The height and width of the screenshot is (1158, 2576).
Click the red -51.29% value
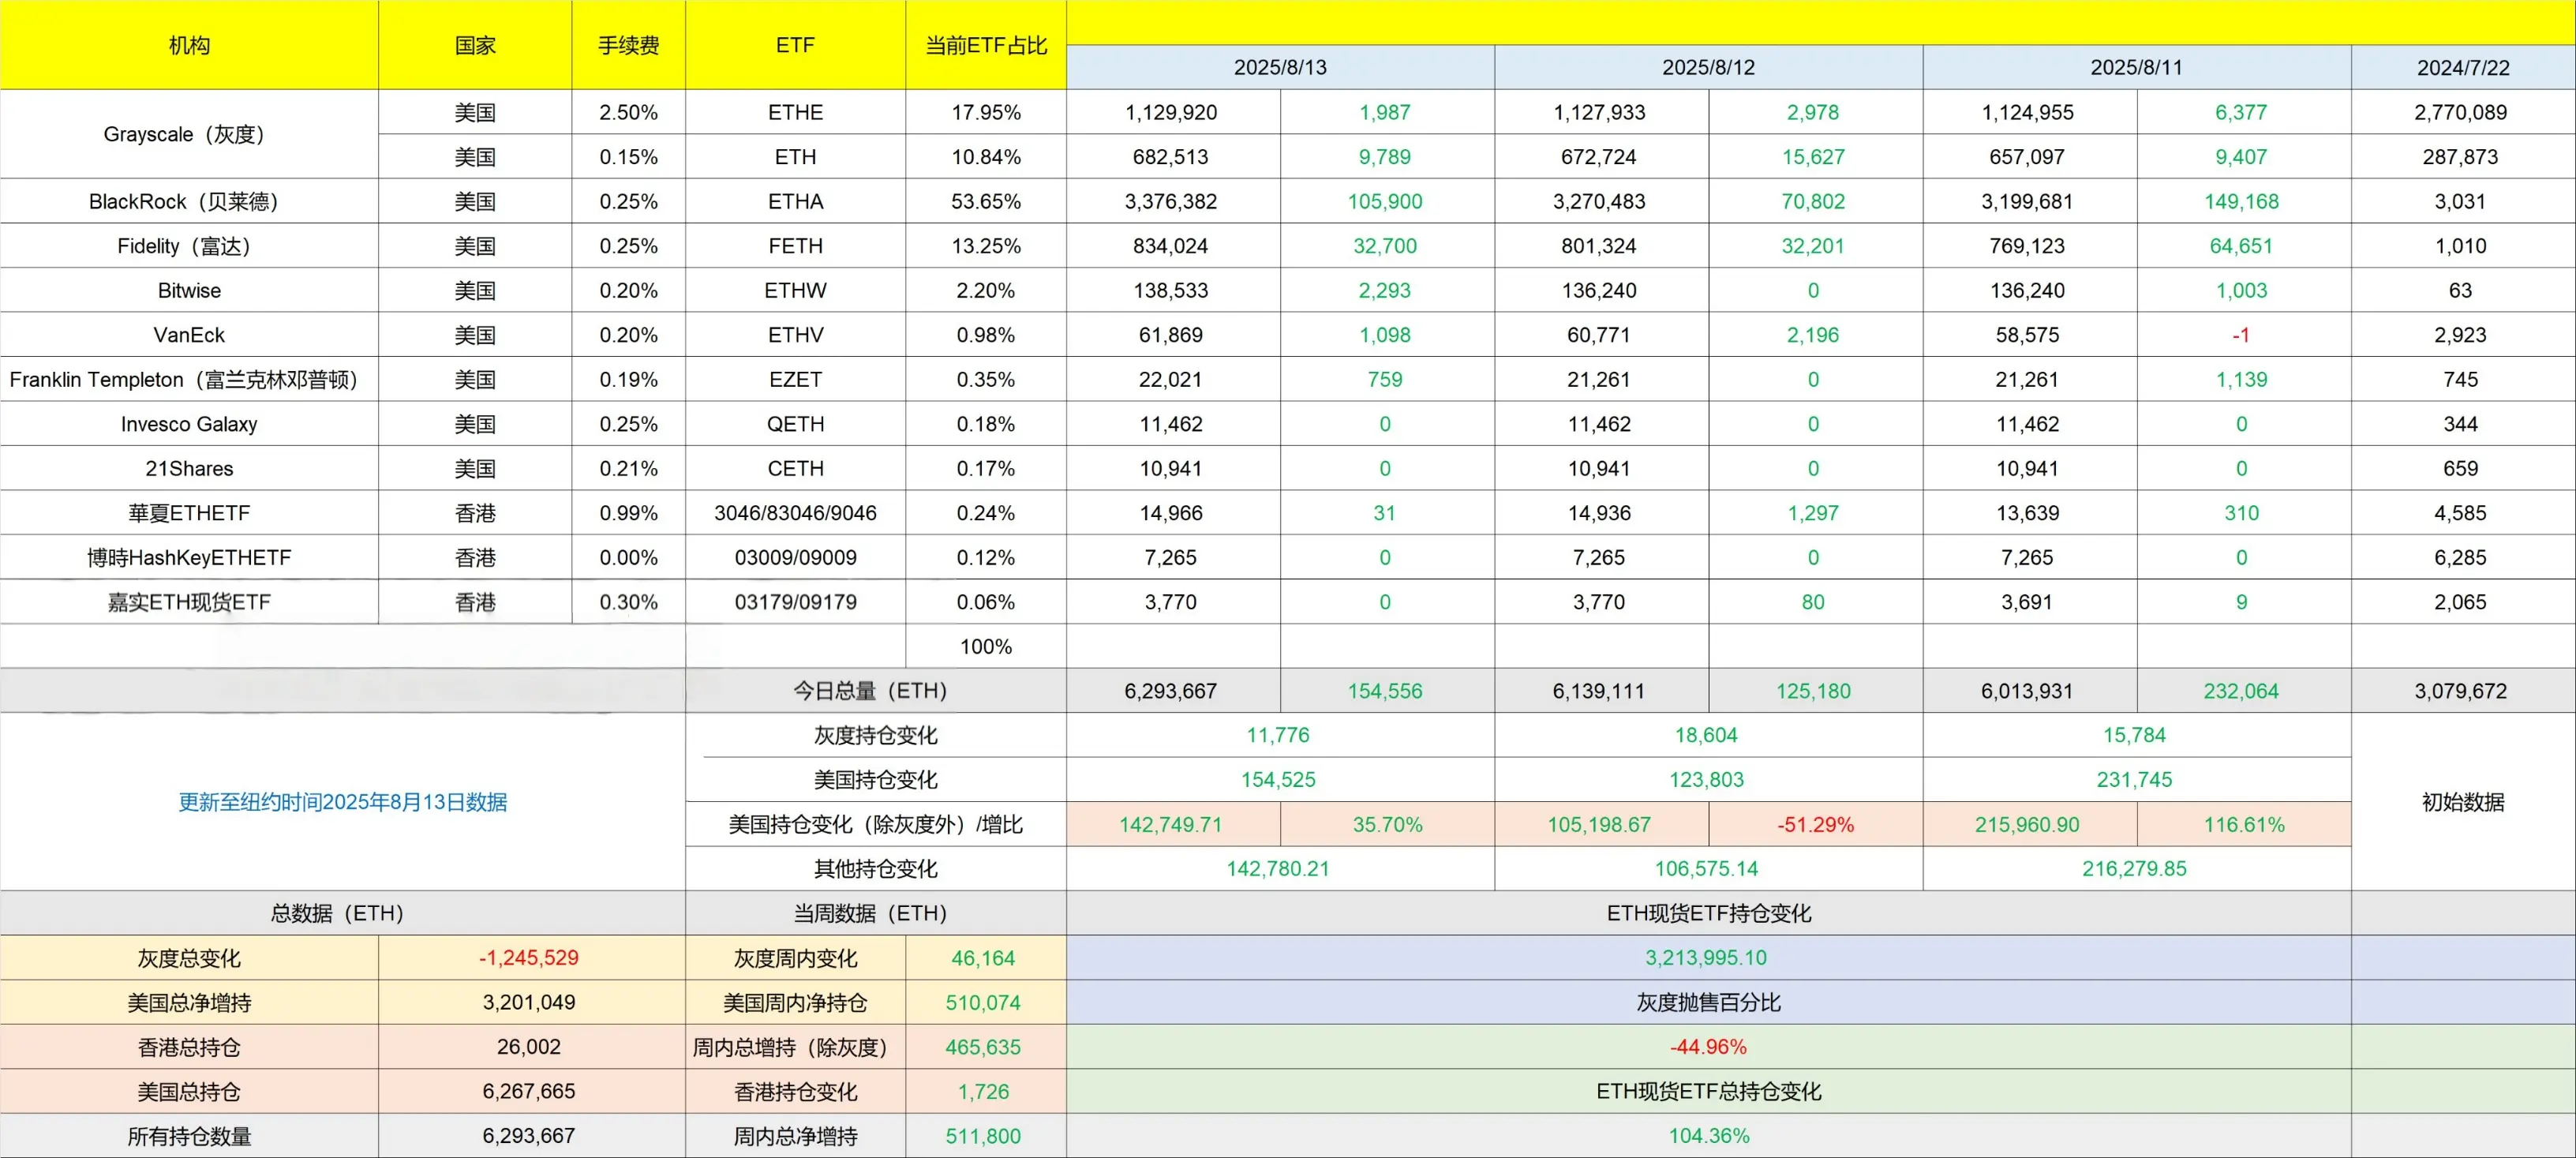tap(1815, 825)
